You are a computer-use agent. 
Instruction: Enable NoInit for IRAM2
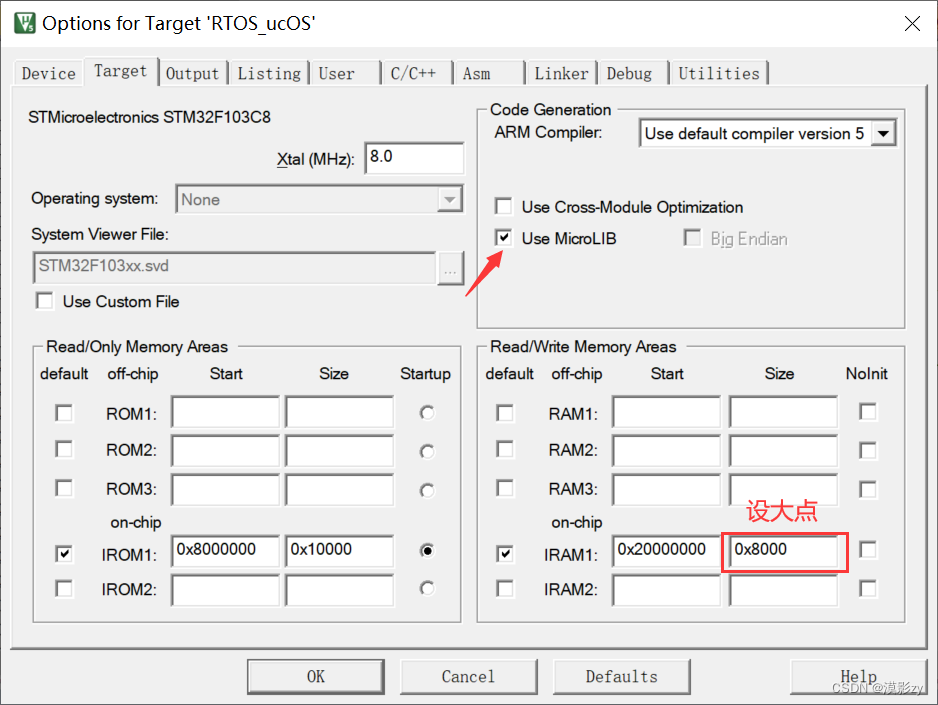867,588
